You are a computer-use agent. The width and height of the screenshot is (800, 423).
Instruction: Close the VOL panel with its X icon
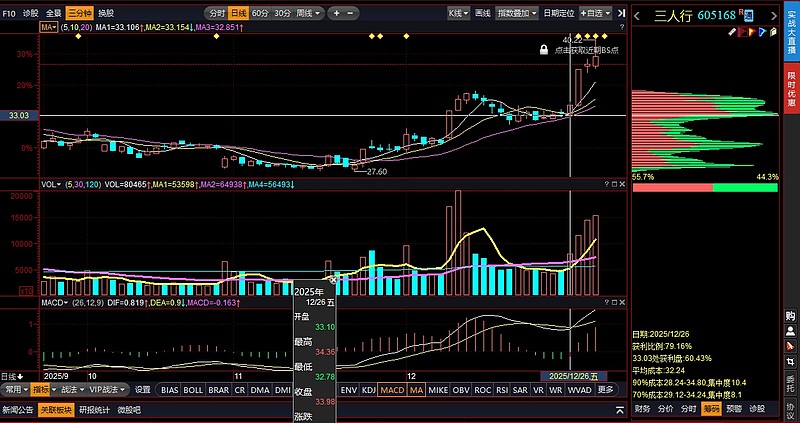point(623,185)
